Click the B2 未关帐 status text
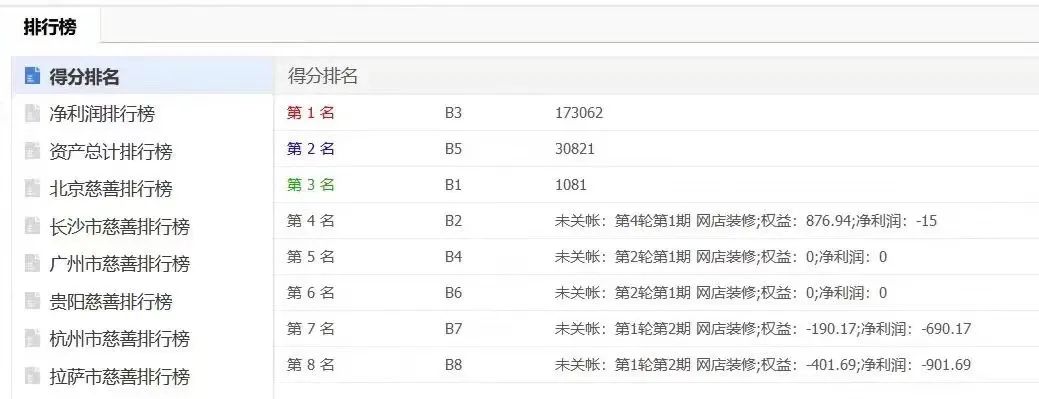 point(745,221)
